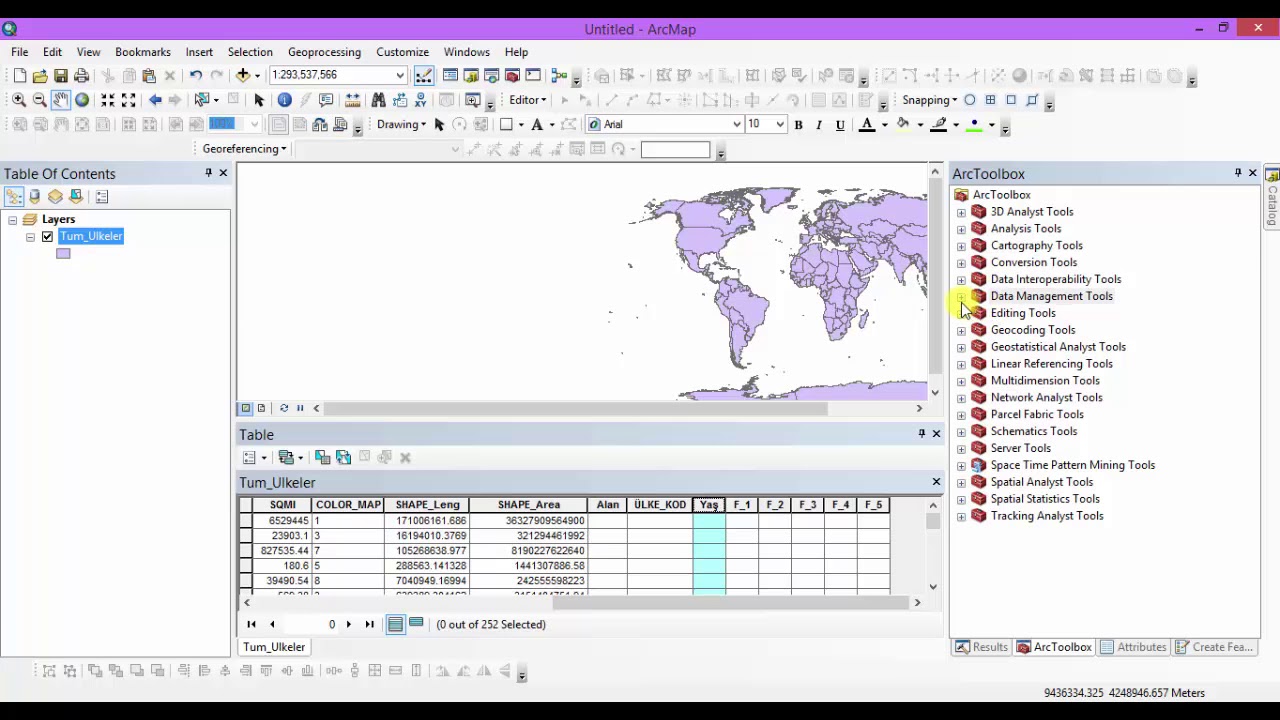Open a map document folder icon
The height and width of the screenshot is (720, 1280).
point(40,76)
